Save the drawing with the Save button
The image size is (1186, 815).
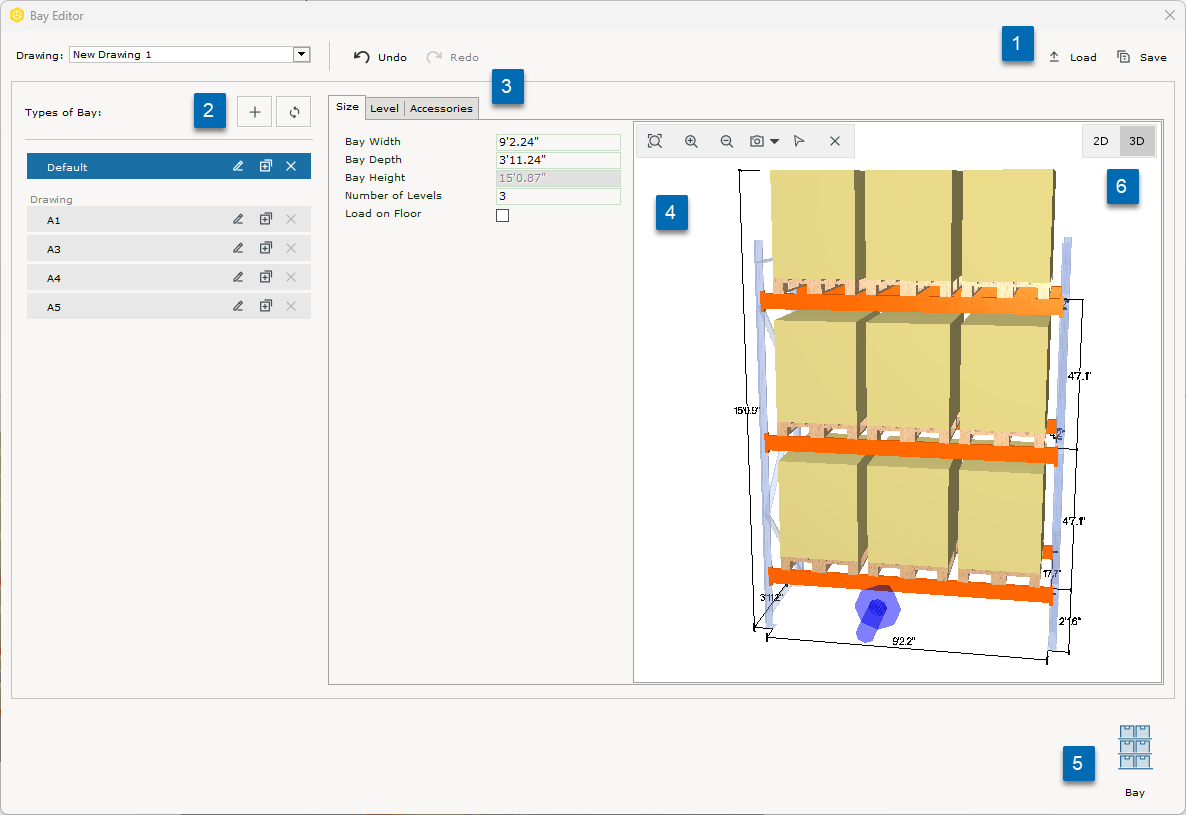pyautogui.click(x=1141, y=57)
